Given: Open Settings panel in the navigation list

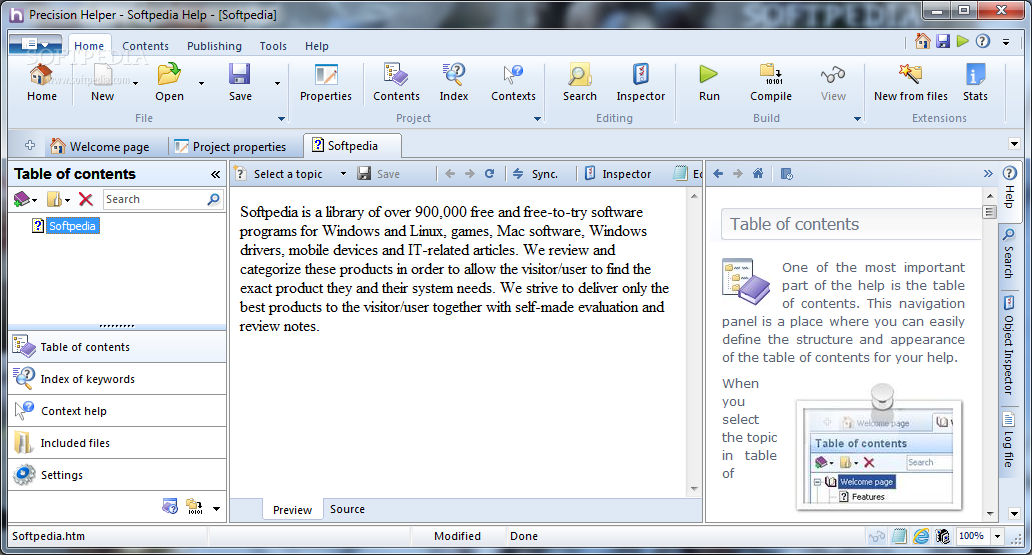Looking at the screenshot, I should pos(117,475).
